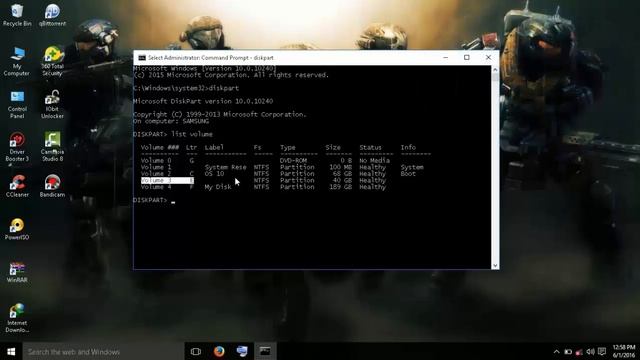Open Camtasia Studio 8 shortcut
The height and width of the screenshot is (360, 640).
pyautogui.click(x=52, y=147)
